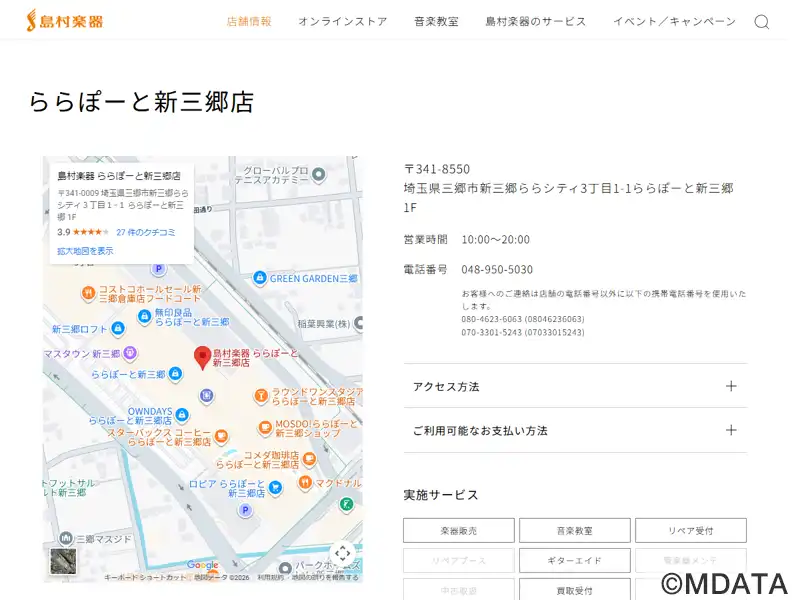800x600 pixels.
Task: Click the コメダ珈琲店 map marker
Action: coord(309,459)
